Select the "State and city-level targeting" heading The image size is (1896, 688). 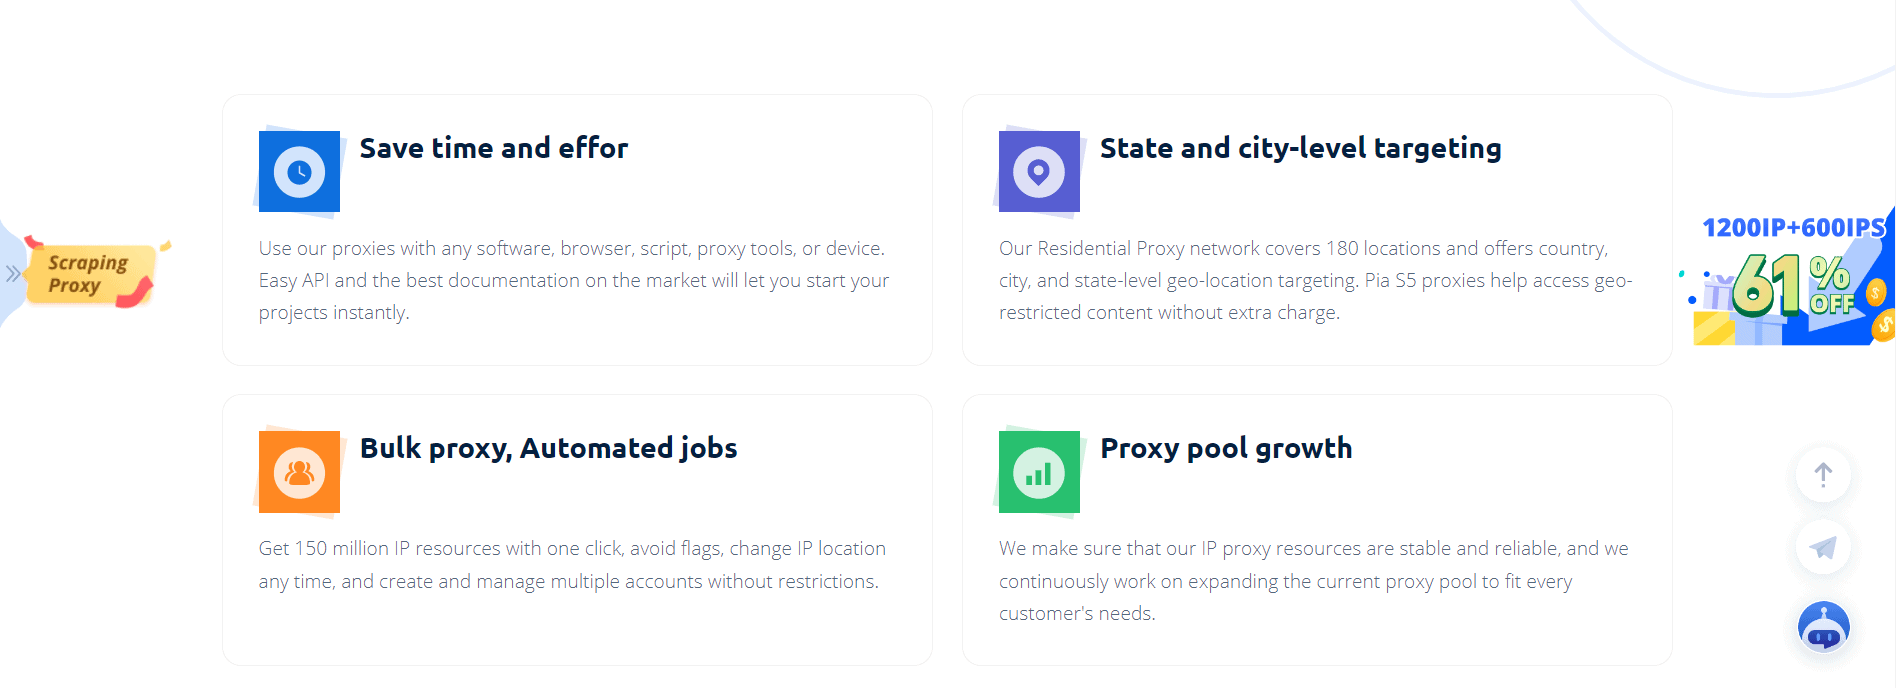(1300, 148)
